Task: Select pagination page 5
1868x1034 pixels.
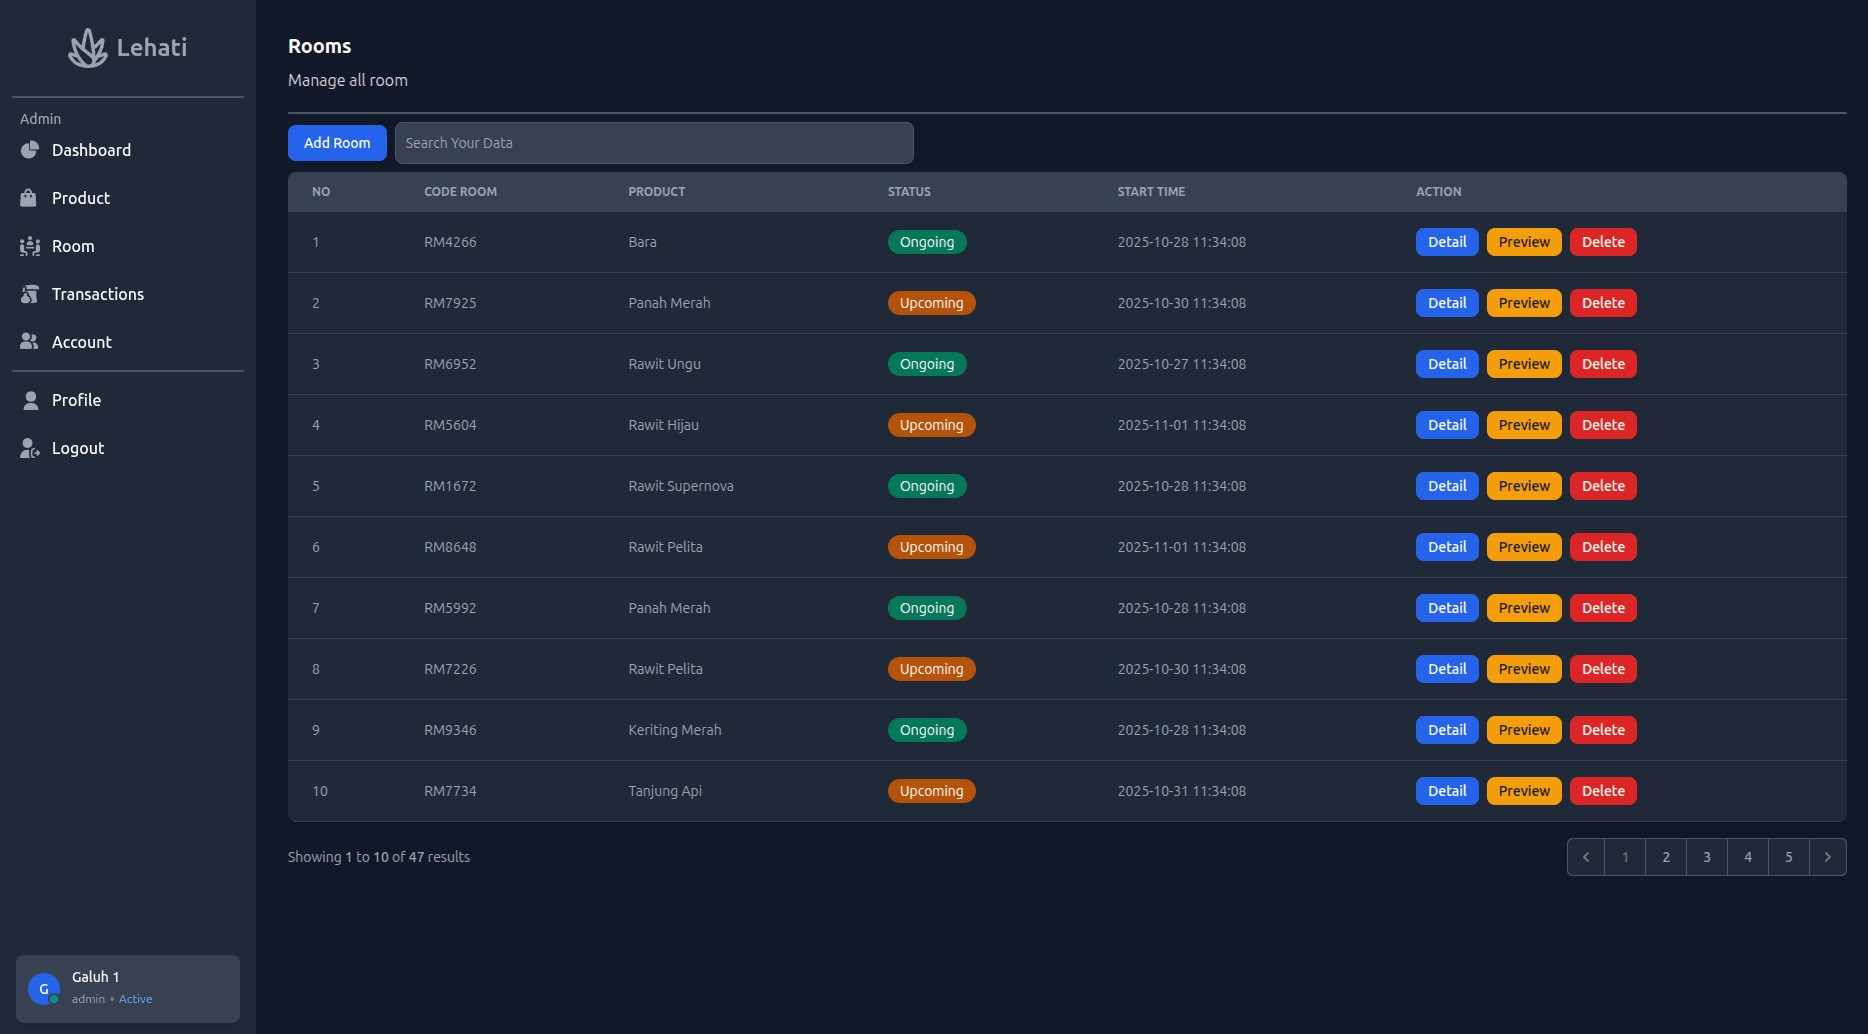Action: tap(1788, 857)
